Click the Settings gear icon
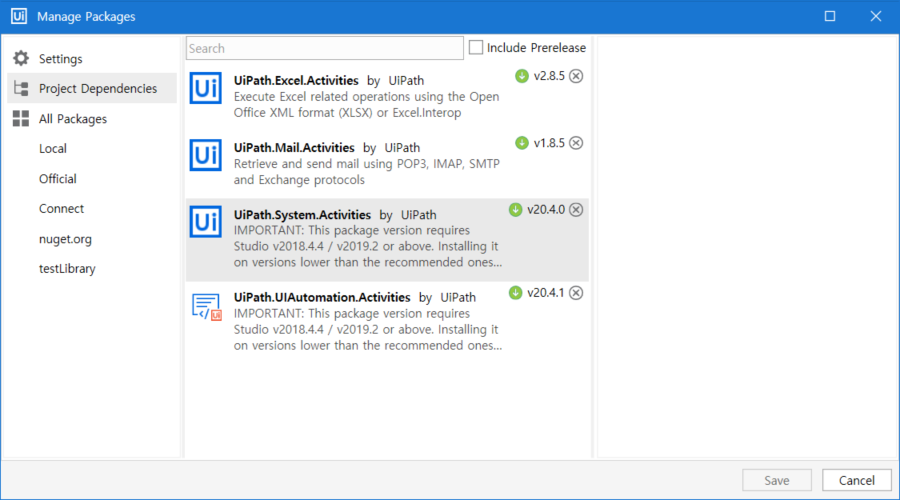Screen dimensions: 900x500 (x=21, y=58)
